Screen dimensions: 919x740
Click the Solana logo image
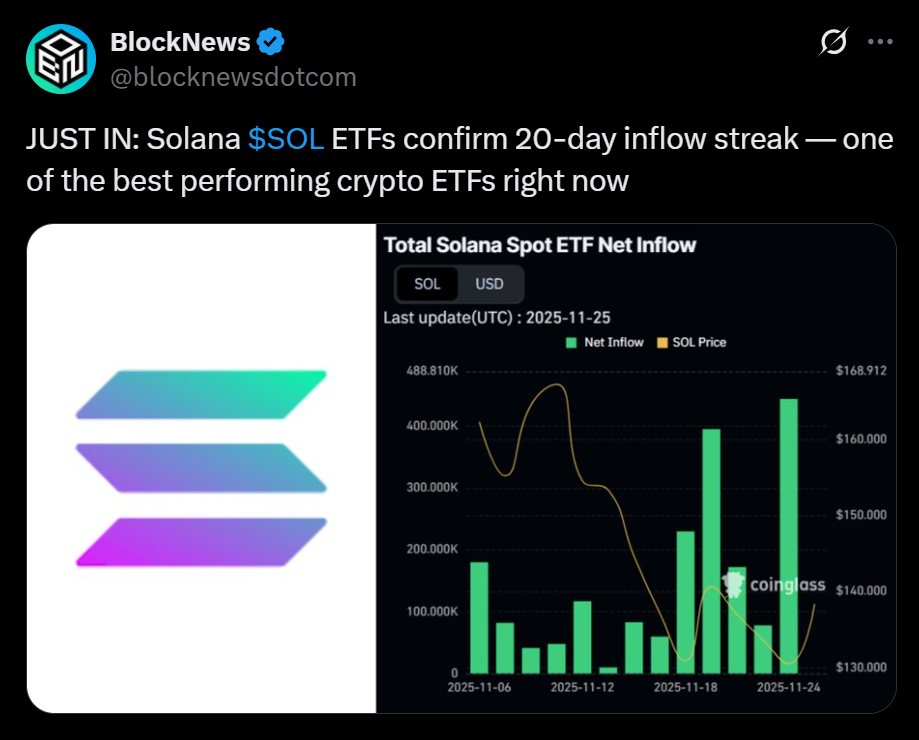[x=201, y=468]
